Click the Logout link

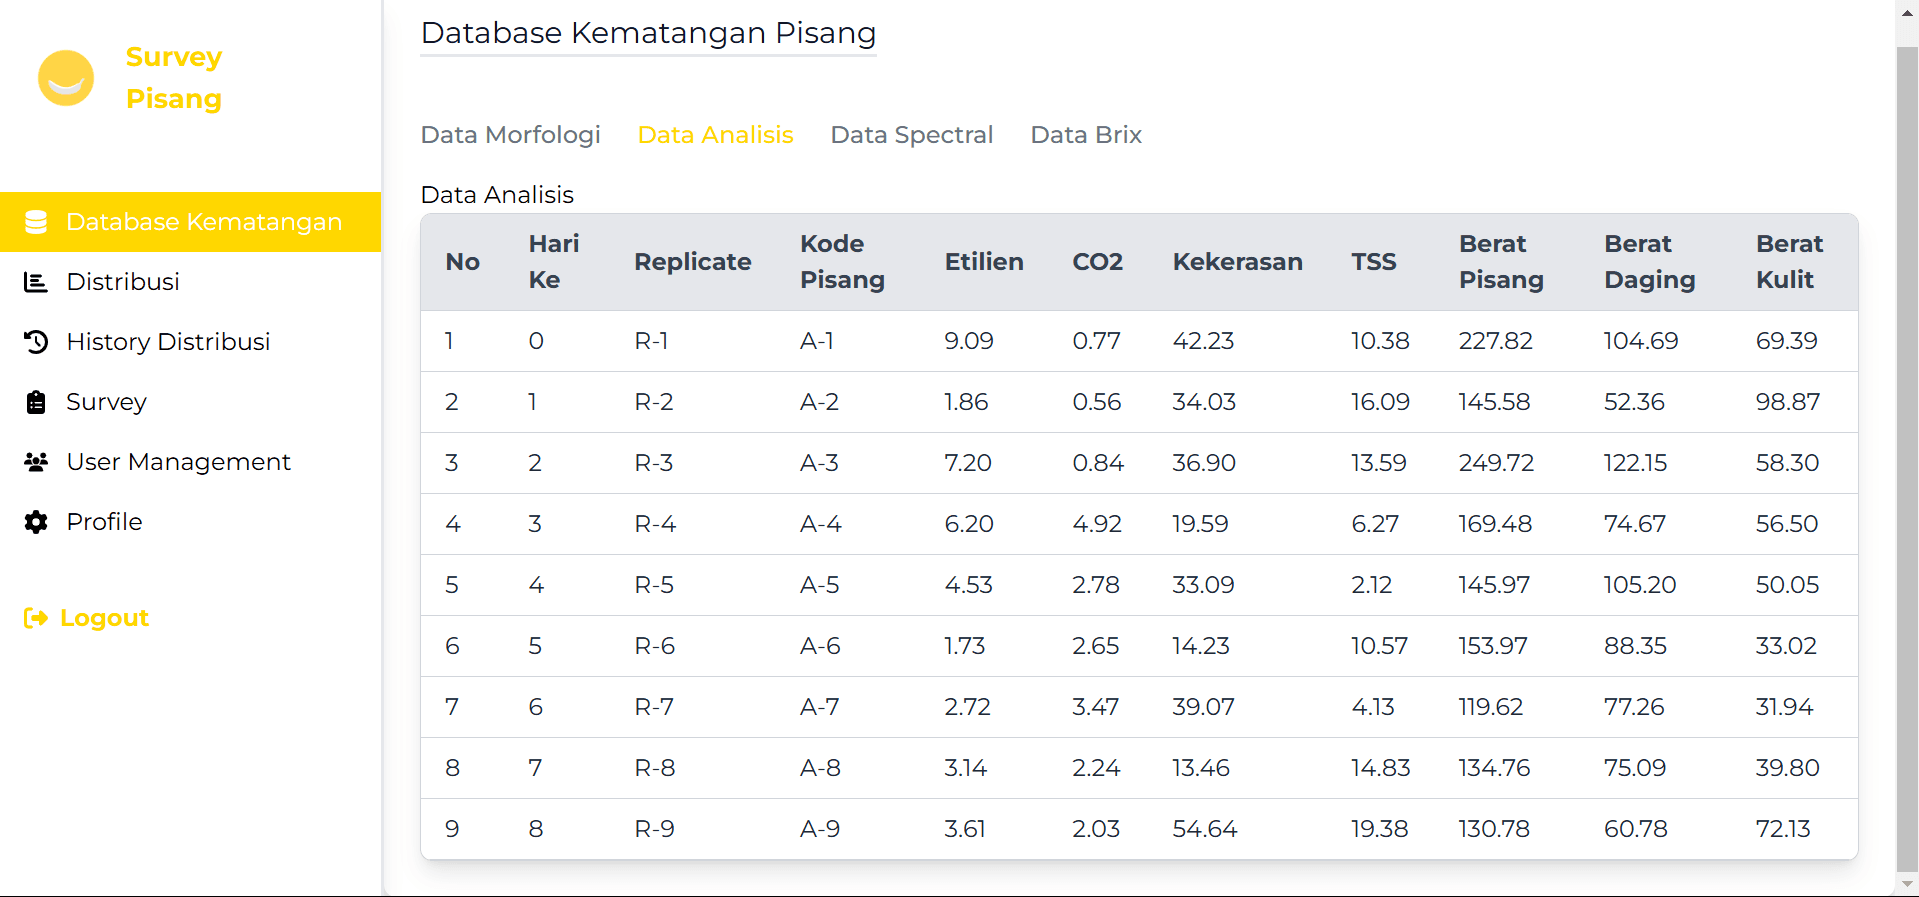[104, 618]
